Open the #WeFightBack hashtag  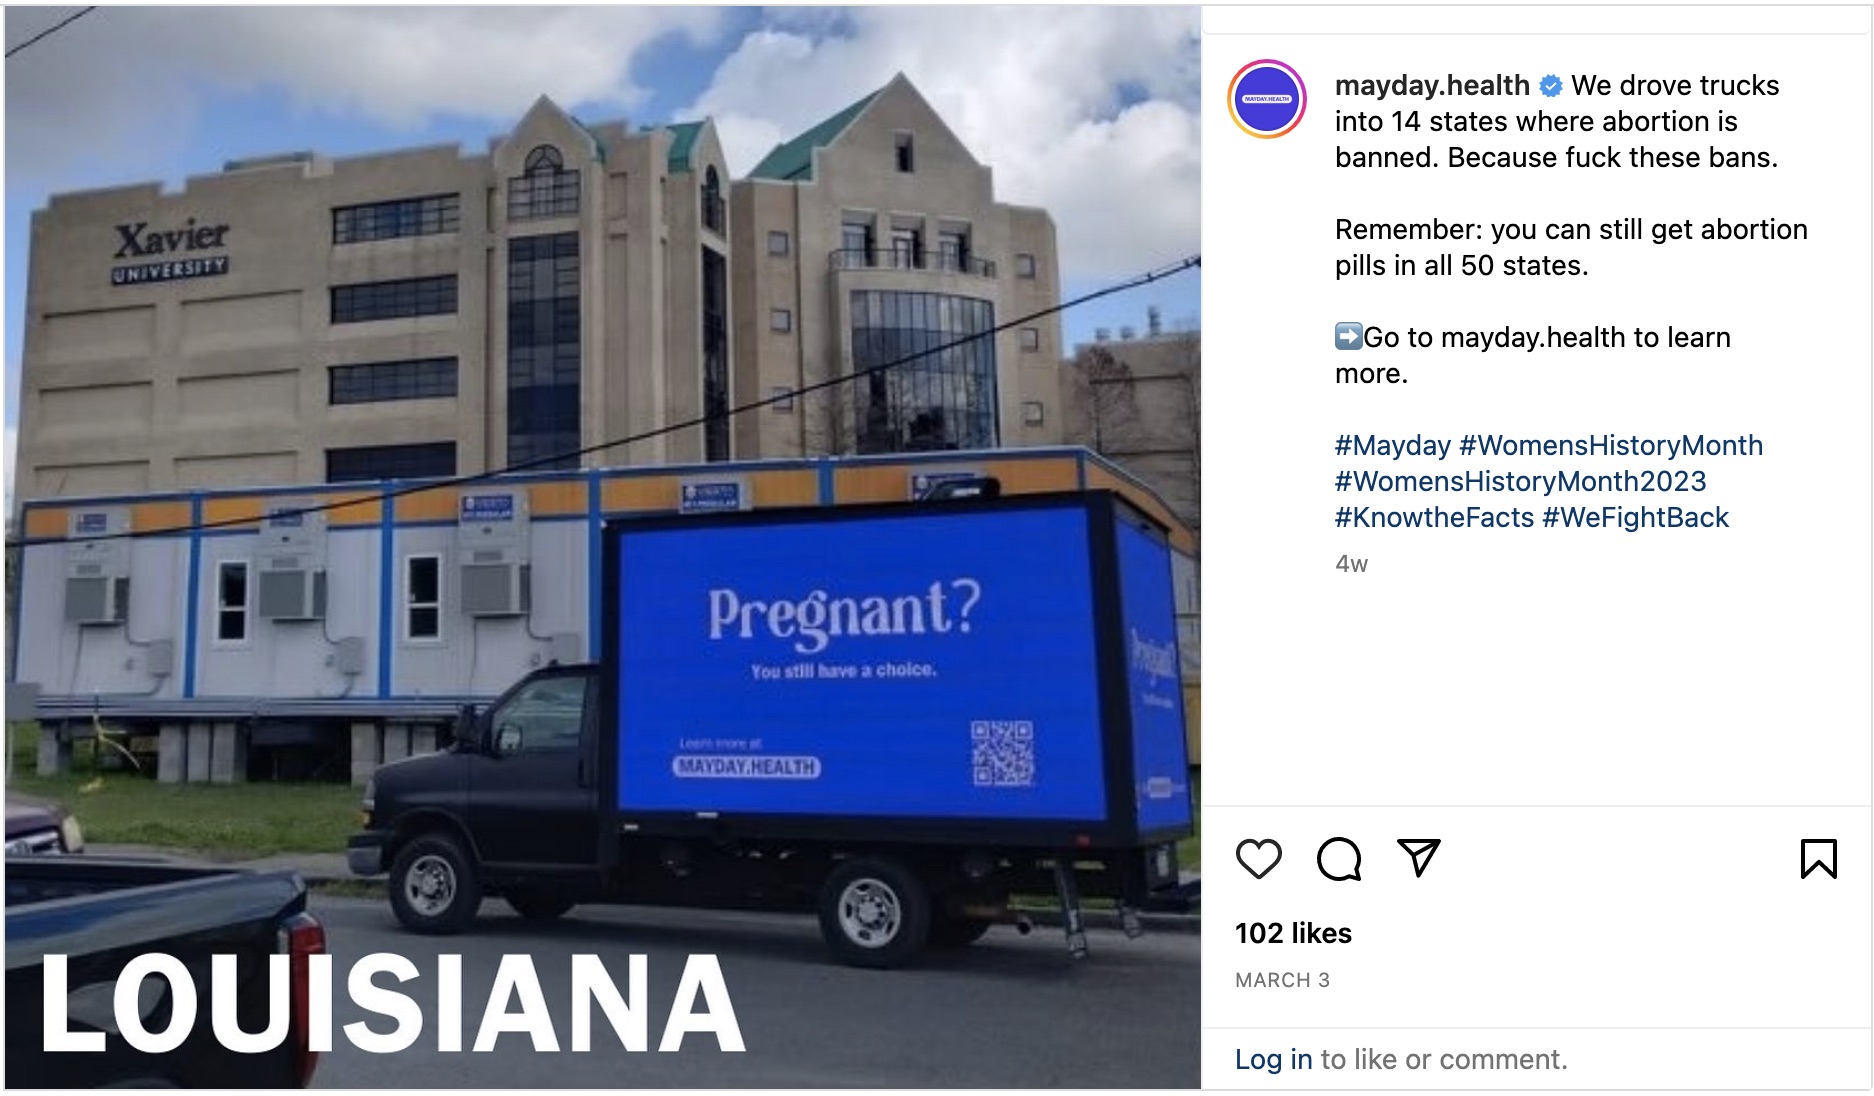1635,518
